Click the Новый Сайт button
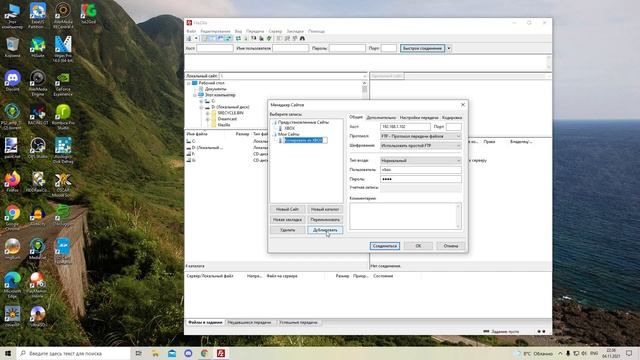Screen dimensions: 640x360 tap(287, 209)
